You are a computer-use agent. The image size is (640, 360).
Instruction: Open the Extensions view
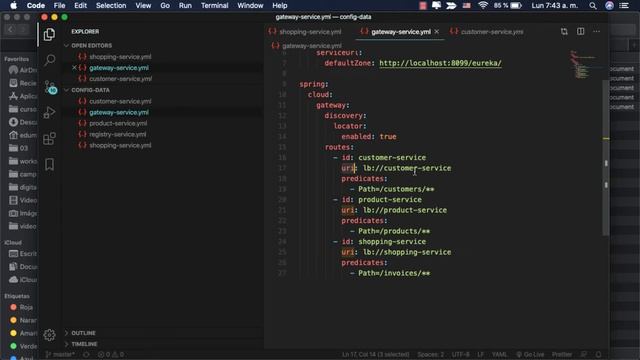click(x=49, y=138)
